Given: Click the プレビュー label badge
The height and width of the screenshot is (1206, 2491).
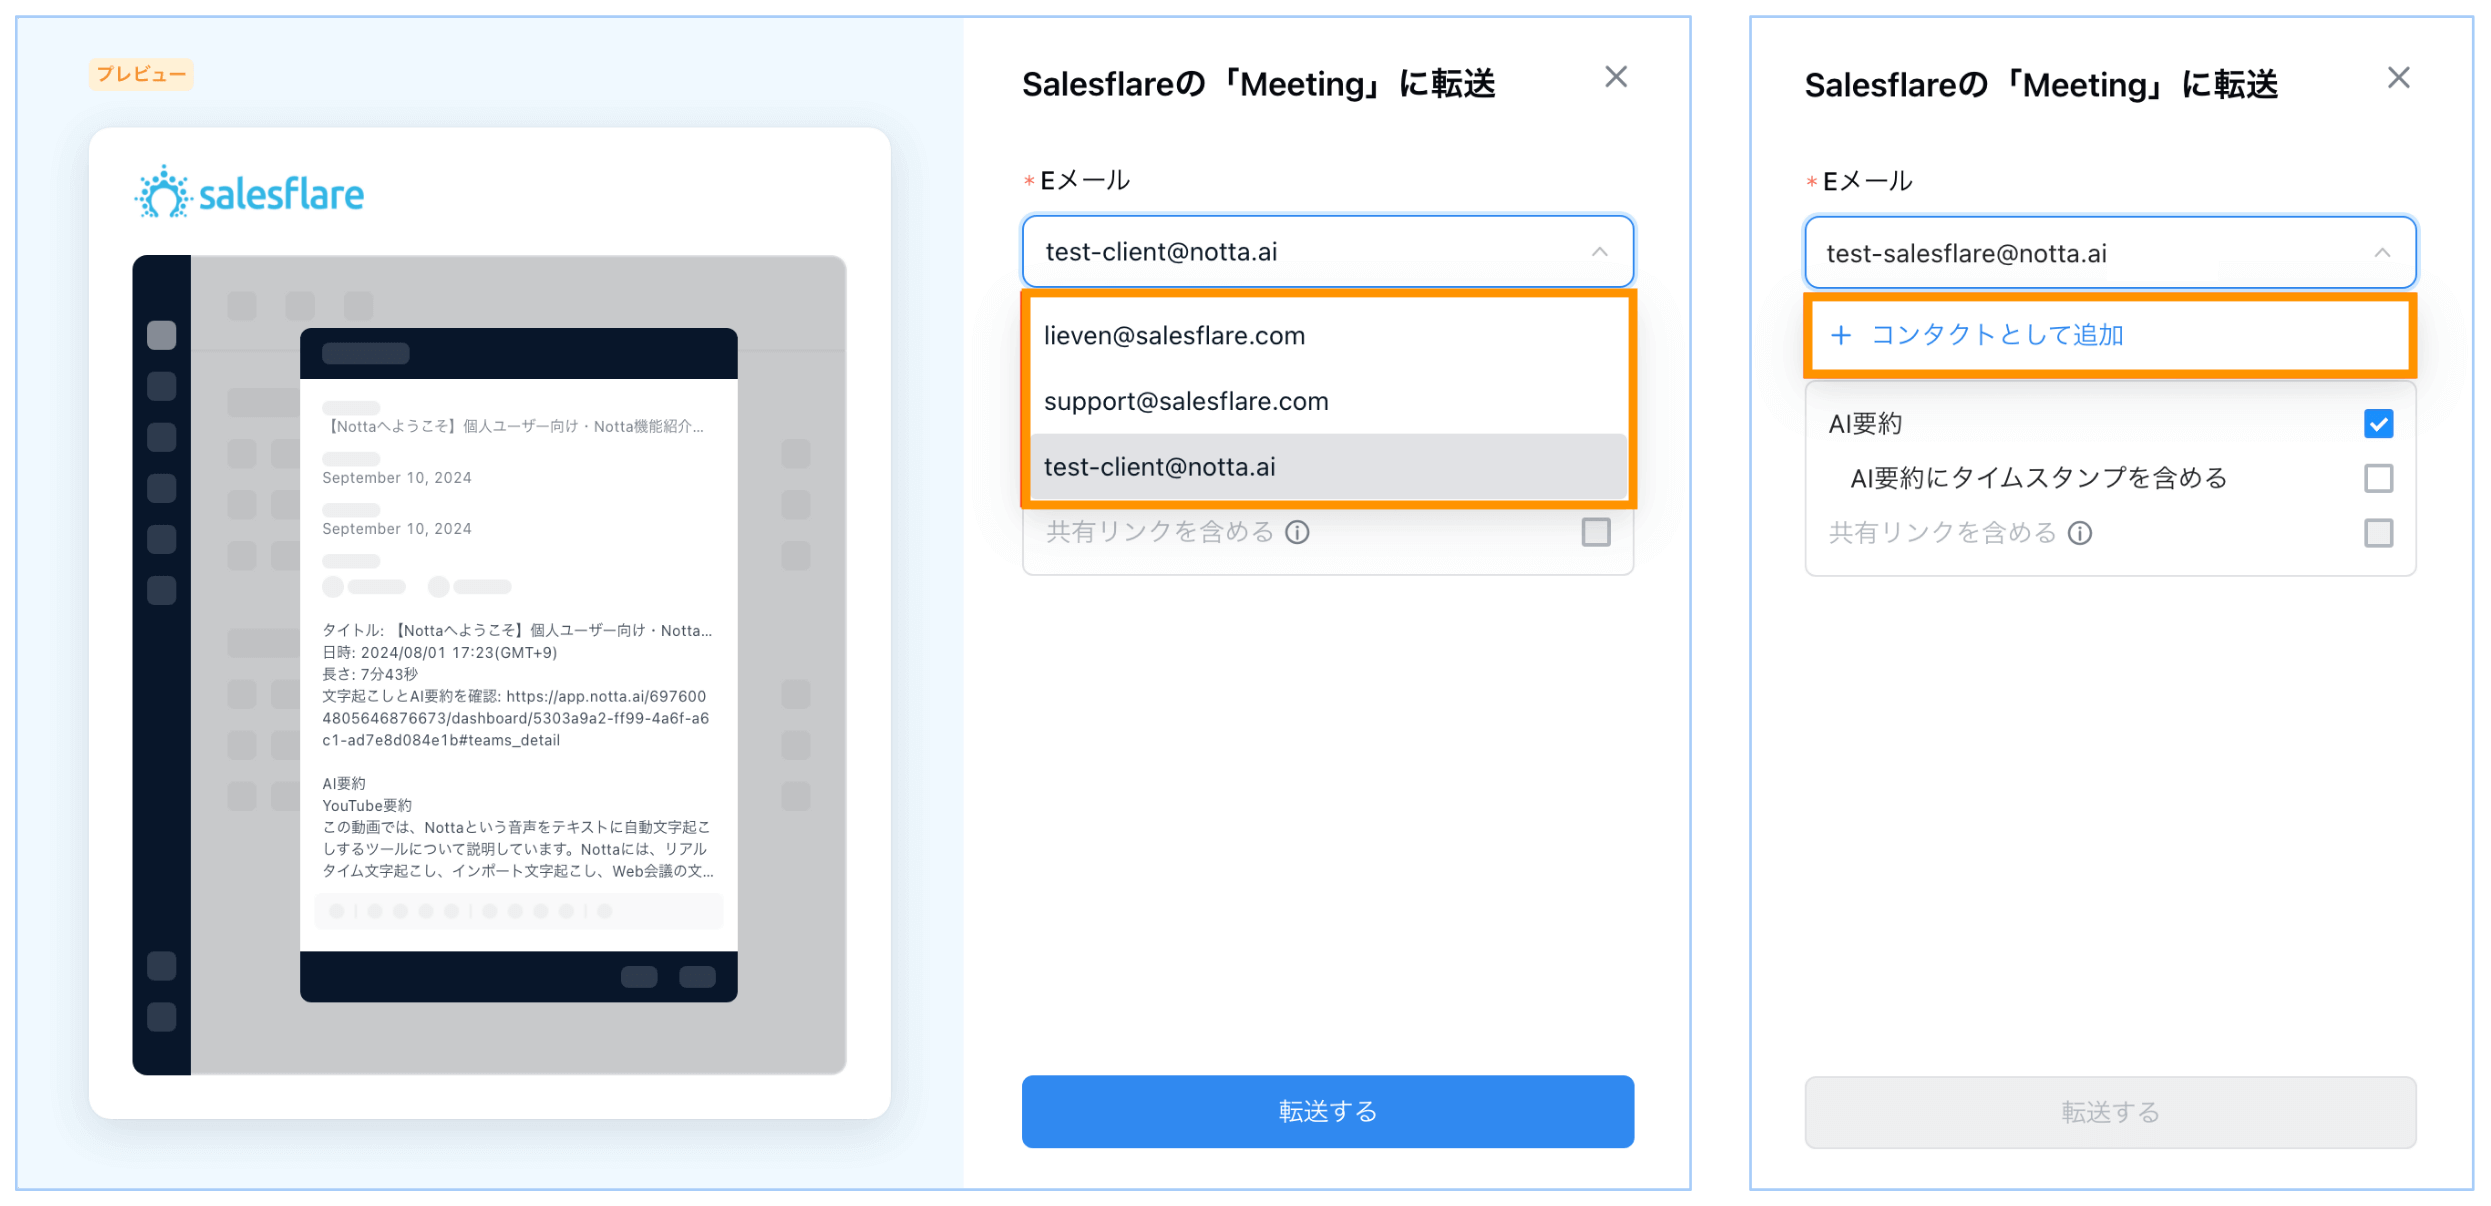Looking at the screenshot, I should pyautogui.click(x=141, y=74).
